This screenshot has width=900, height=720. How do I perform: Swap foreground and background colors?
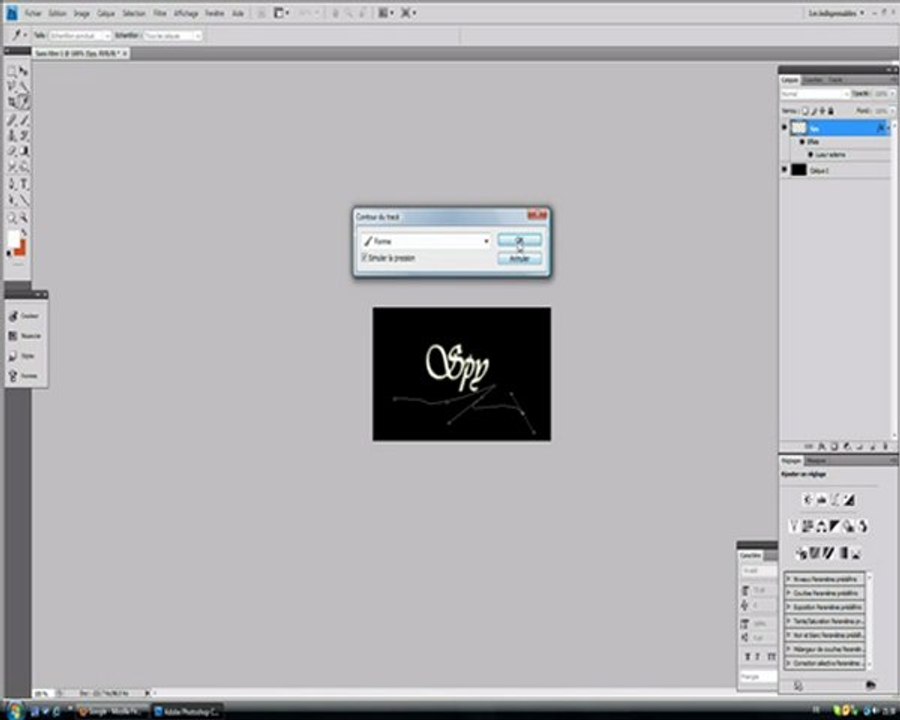[x=24, y=232]
